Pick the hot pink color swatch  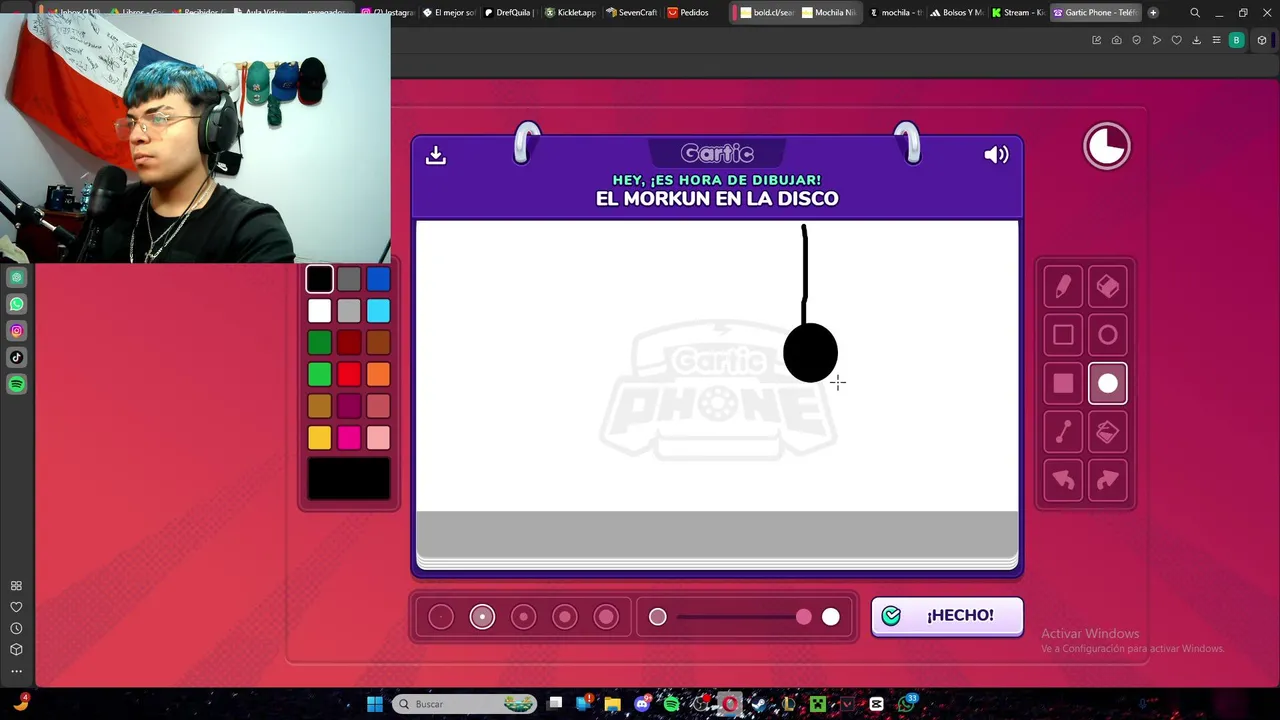point(349,437)
